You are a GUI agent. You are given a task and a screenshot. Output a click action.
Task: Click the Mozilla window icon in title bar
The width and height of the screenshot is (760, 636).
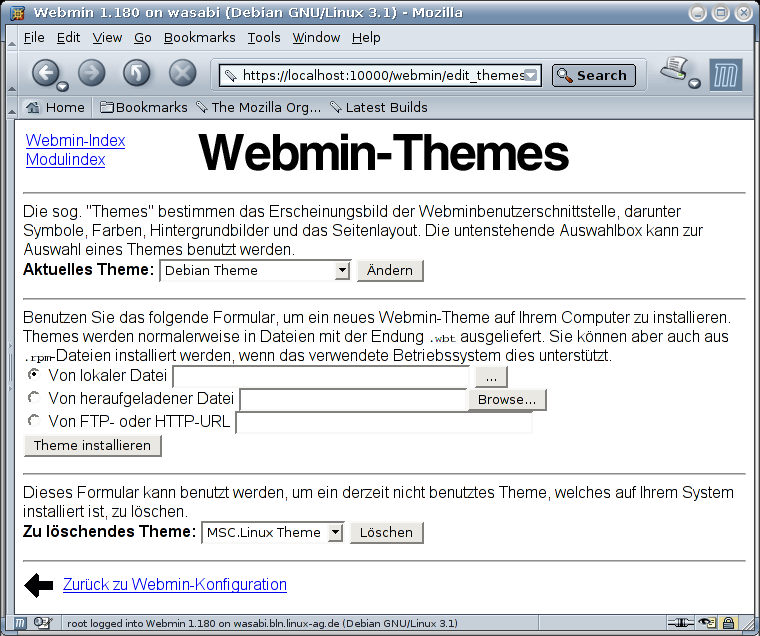[x=17, y=13]
